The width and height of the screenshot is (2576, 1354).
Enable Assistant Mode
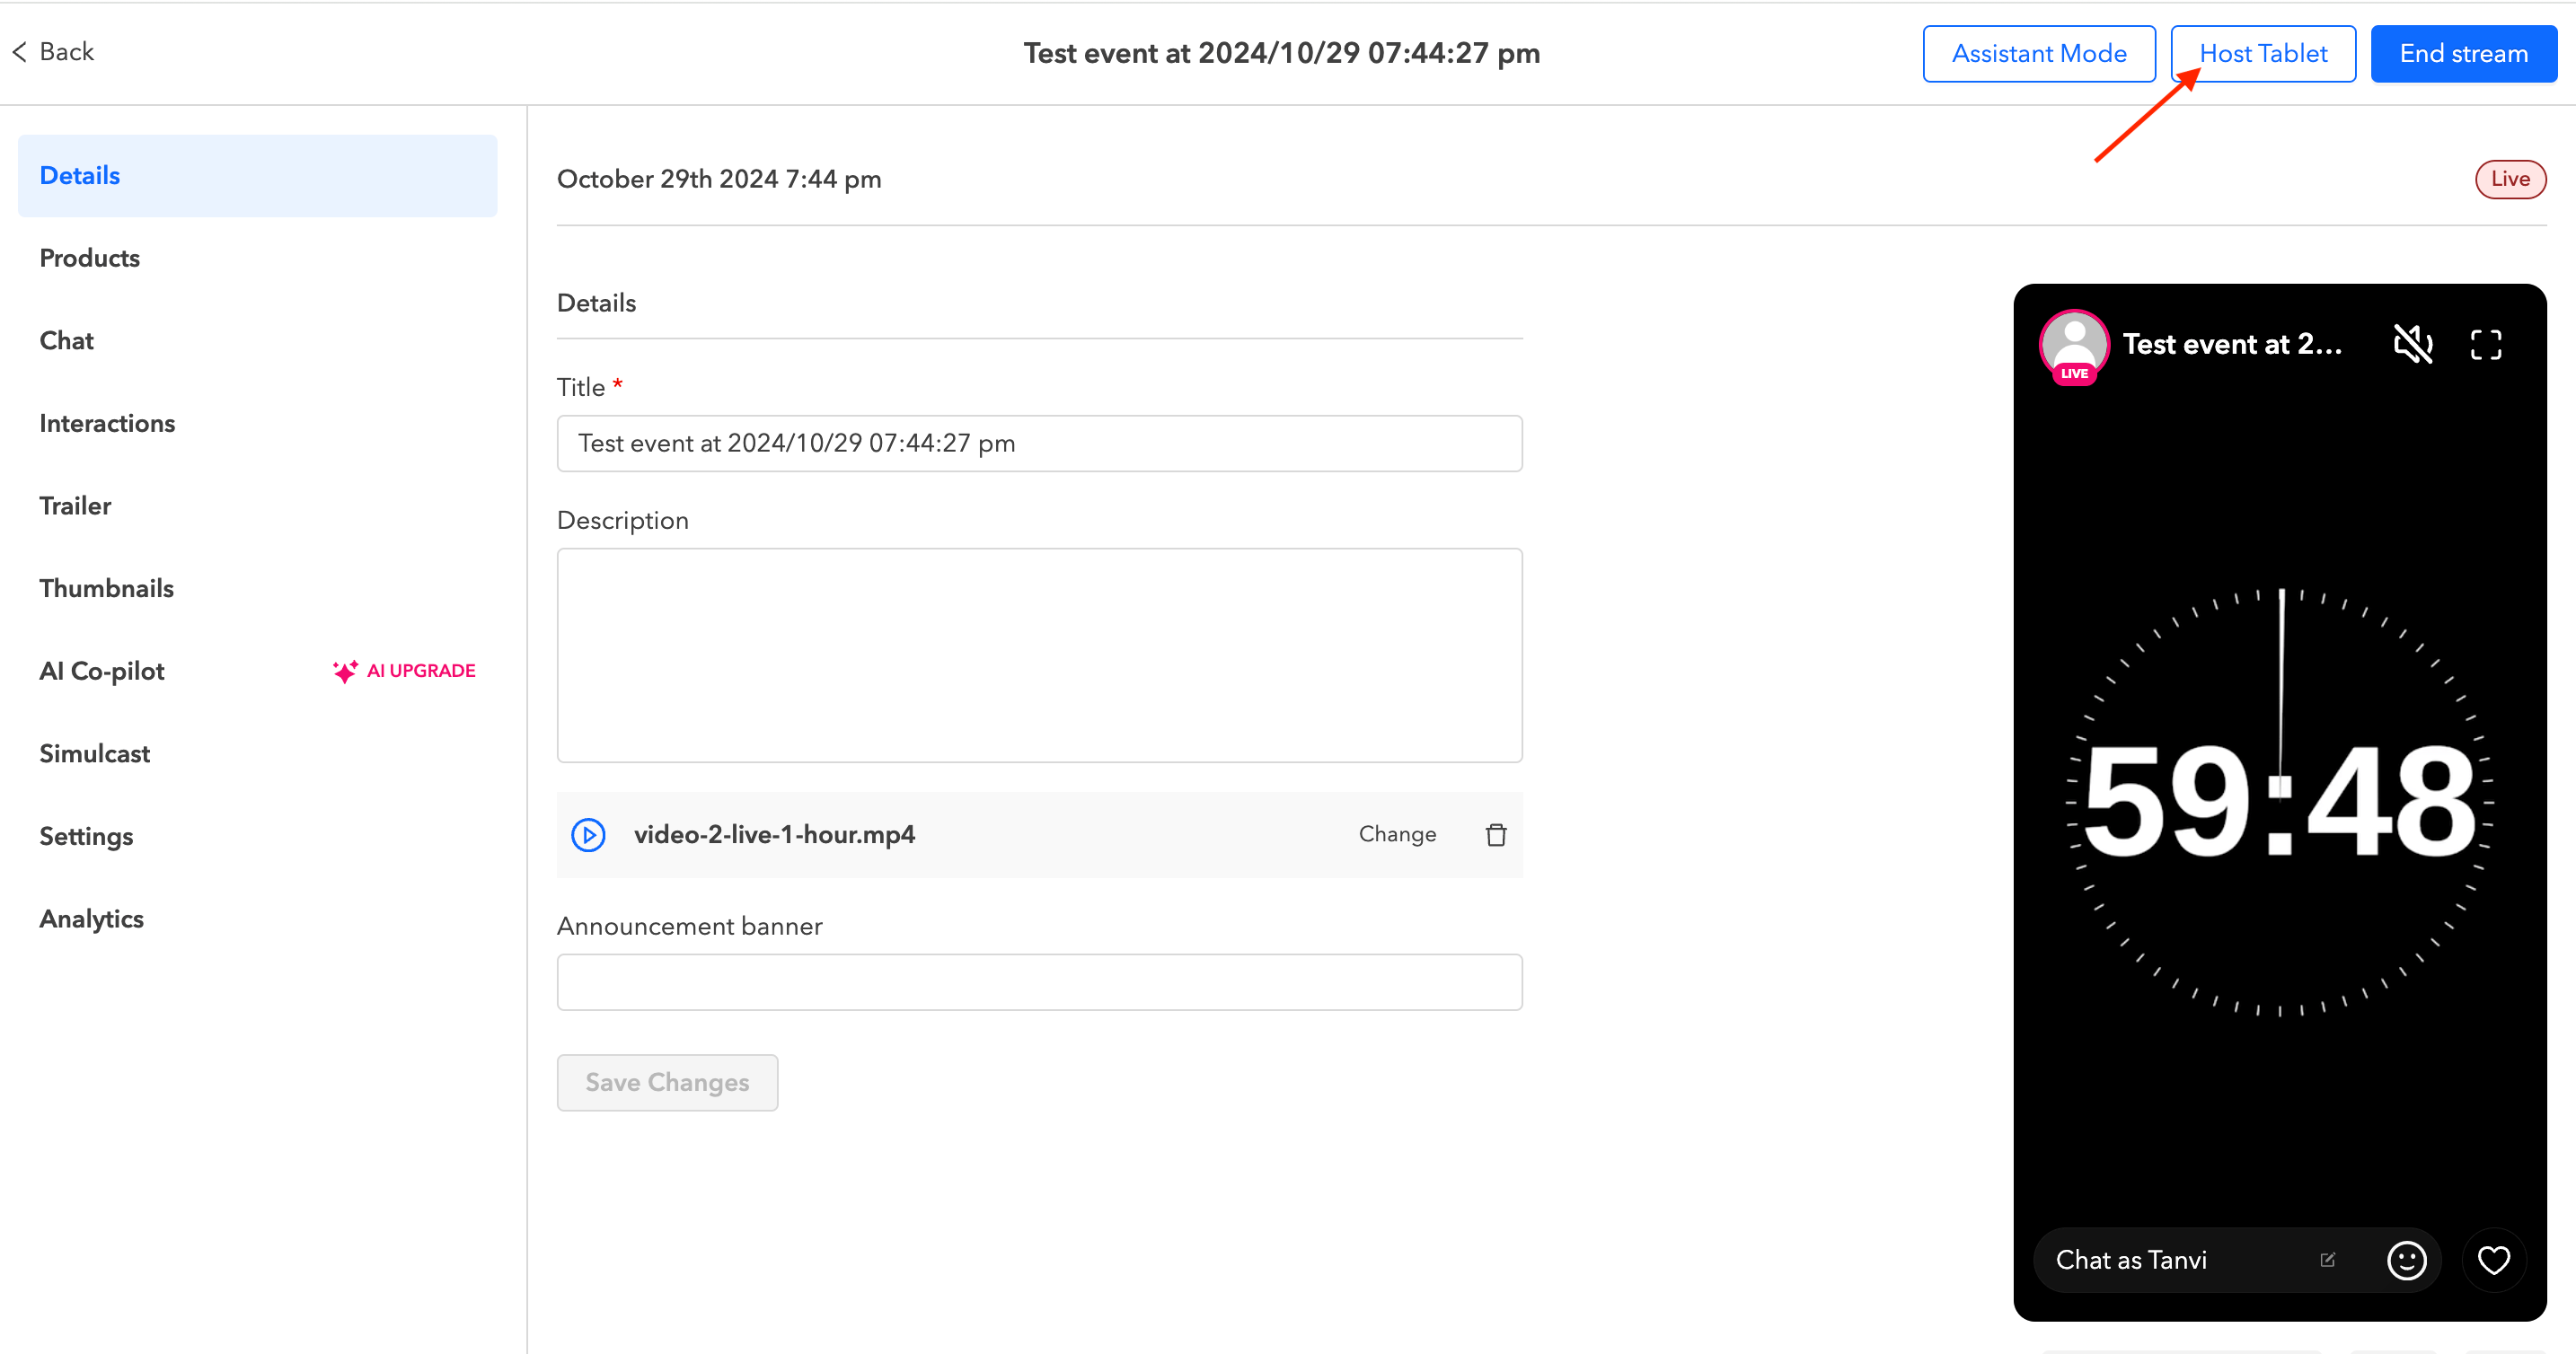[2039, 53]
